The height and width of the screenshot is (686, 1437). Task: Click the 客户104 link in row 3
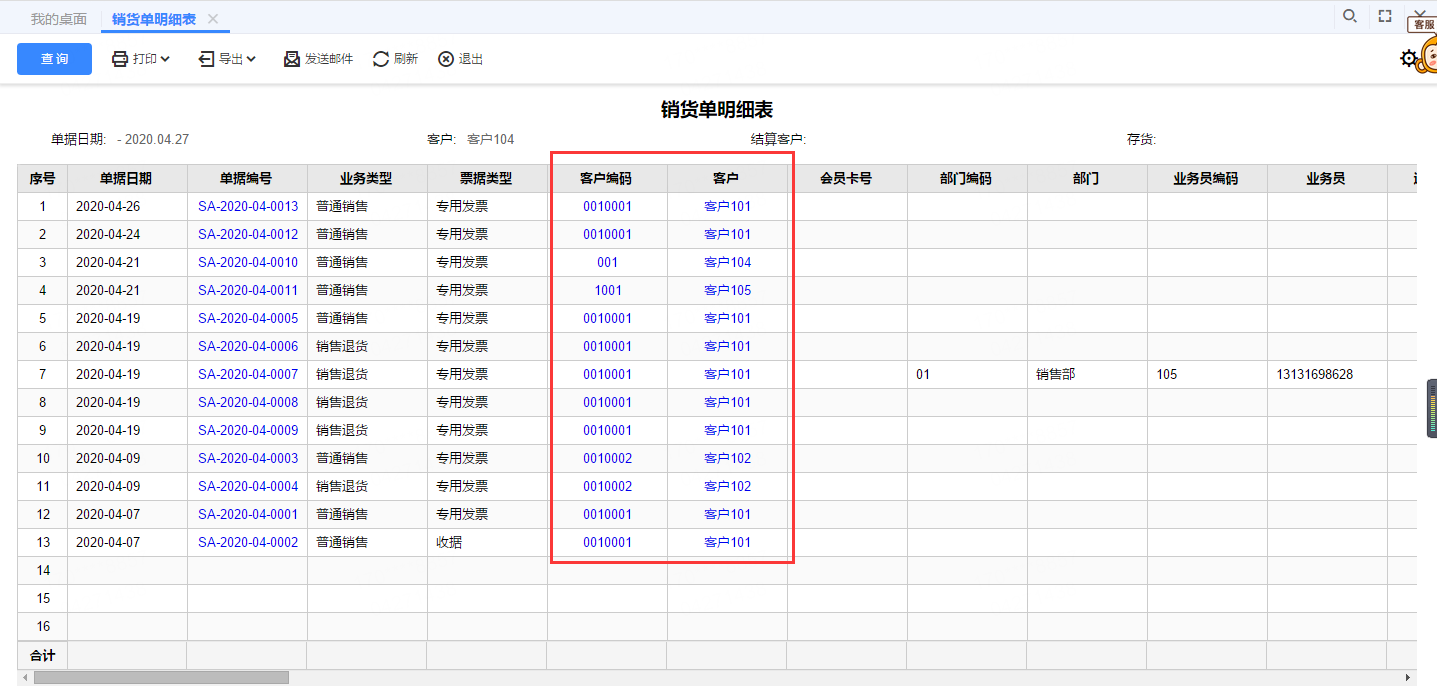(x=727, y=263)
